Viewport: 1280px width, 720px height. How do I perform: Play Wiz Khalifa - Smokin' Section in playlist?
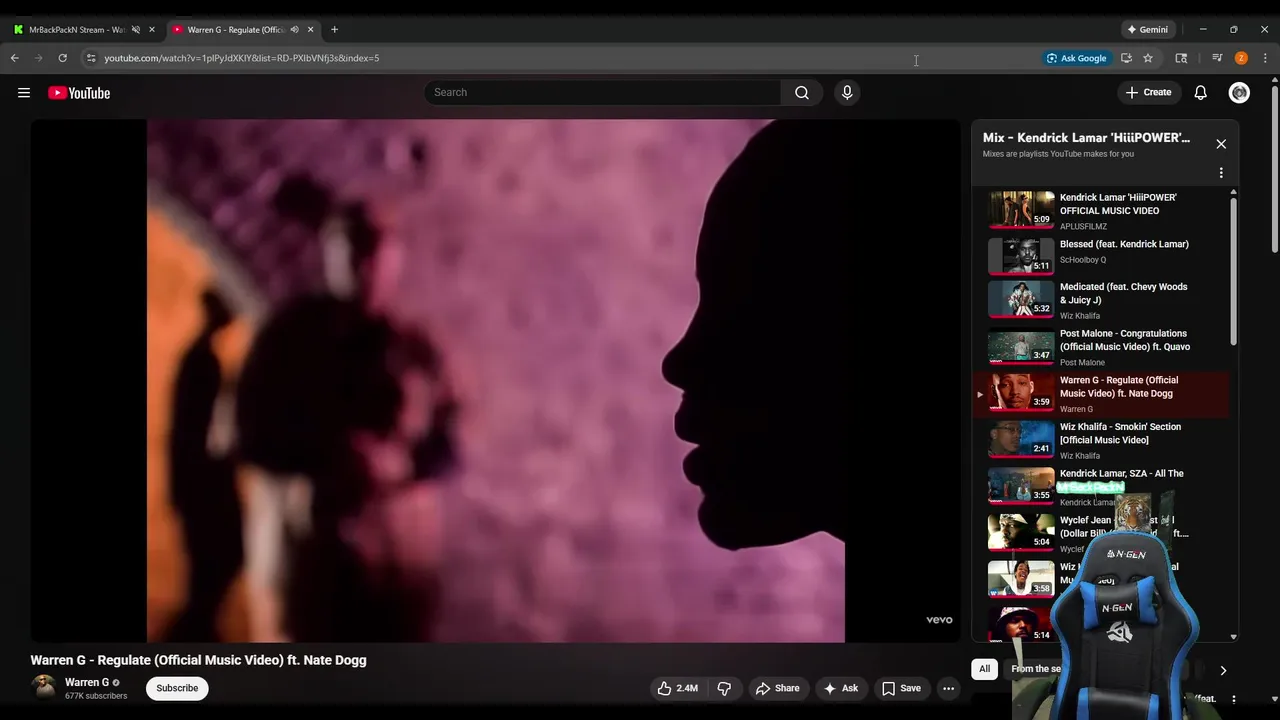(1100, 440)
